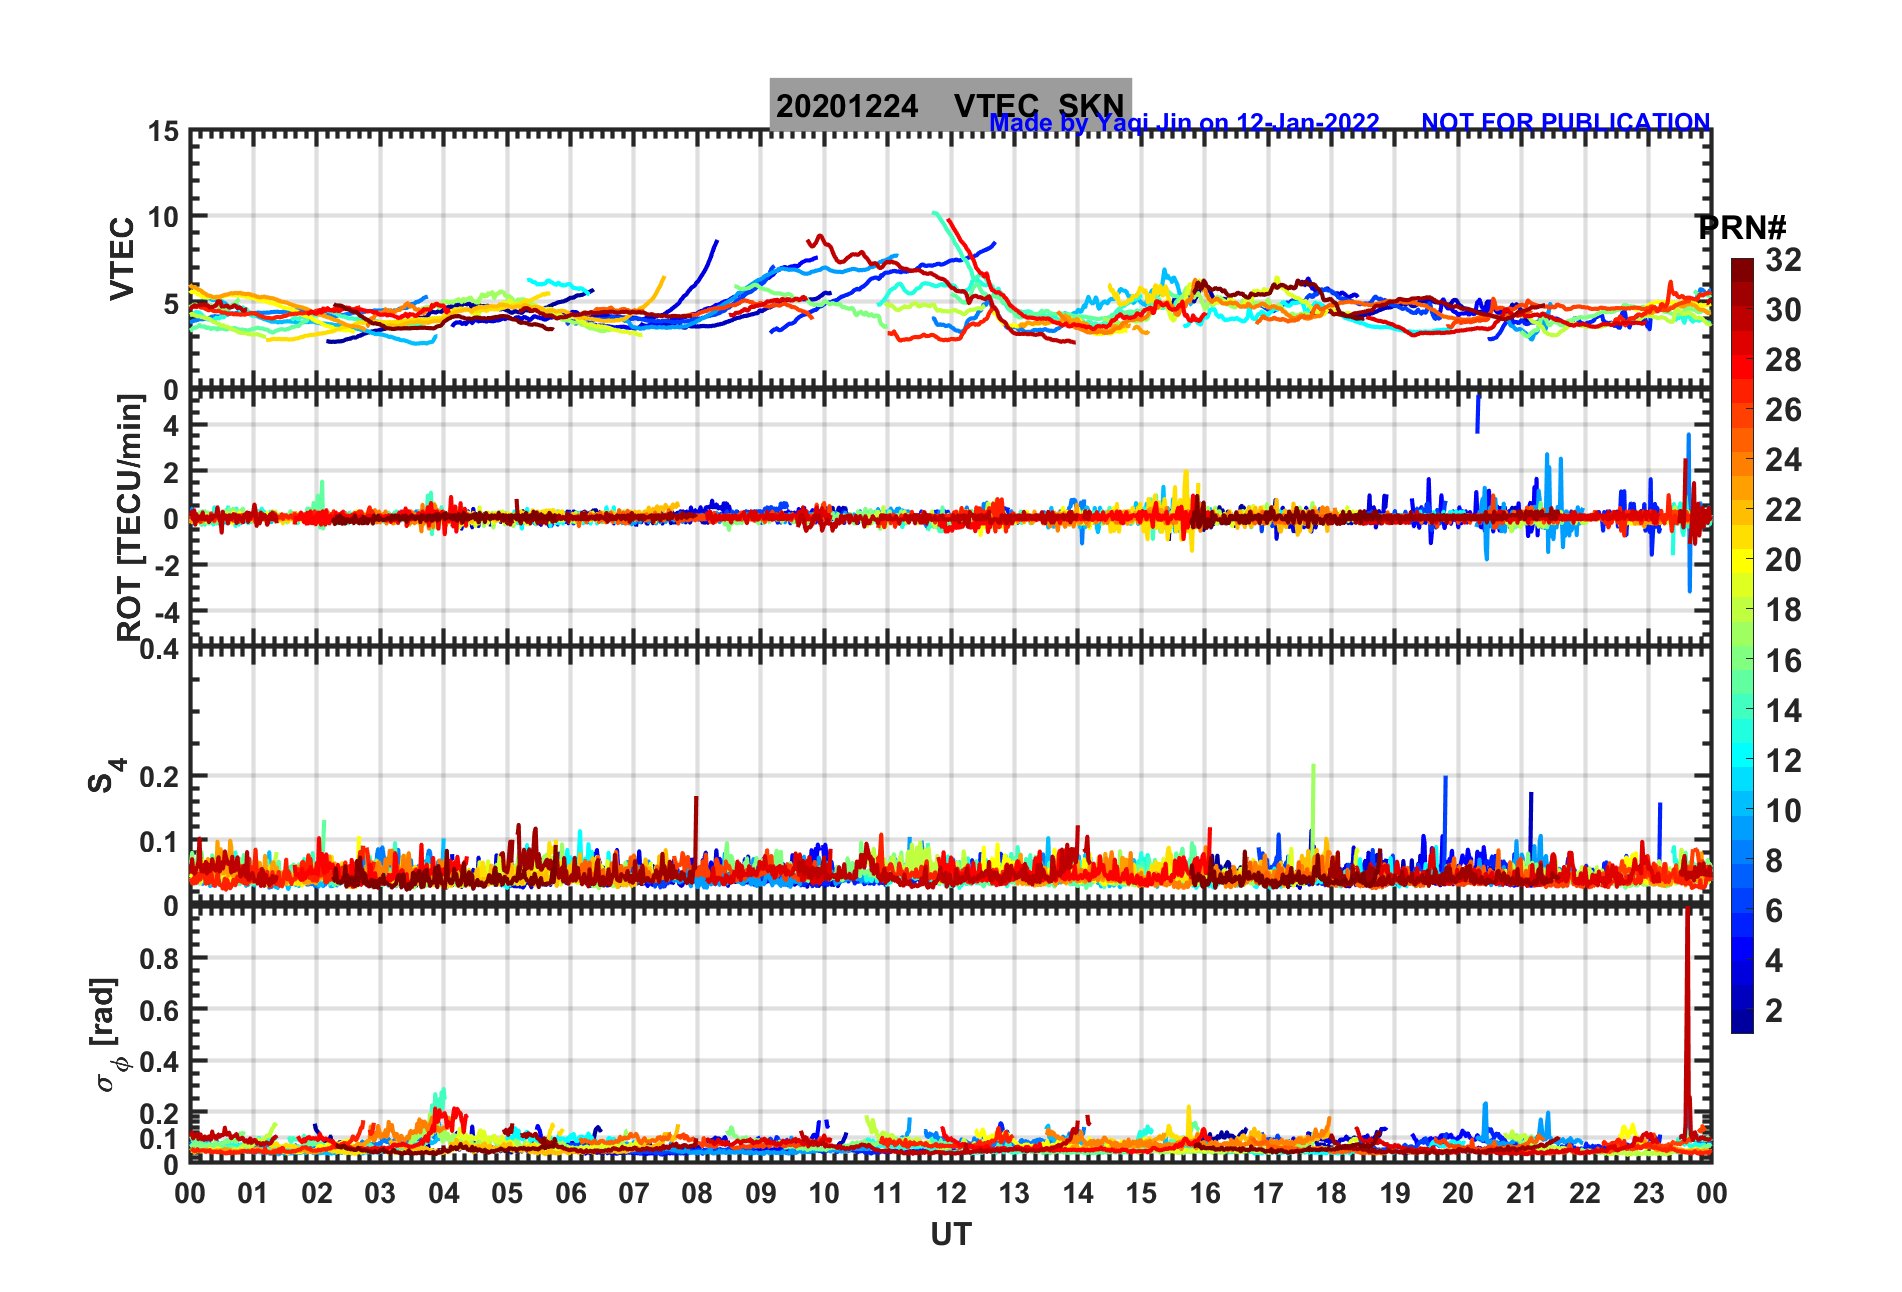Click colorbar tick label "32"
The image size is (1902, 1292).
[x=1783, y=260]
